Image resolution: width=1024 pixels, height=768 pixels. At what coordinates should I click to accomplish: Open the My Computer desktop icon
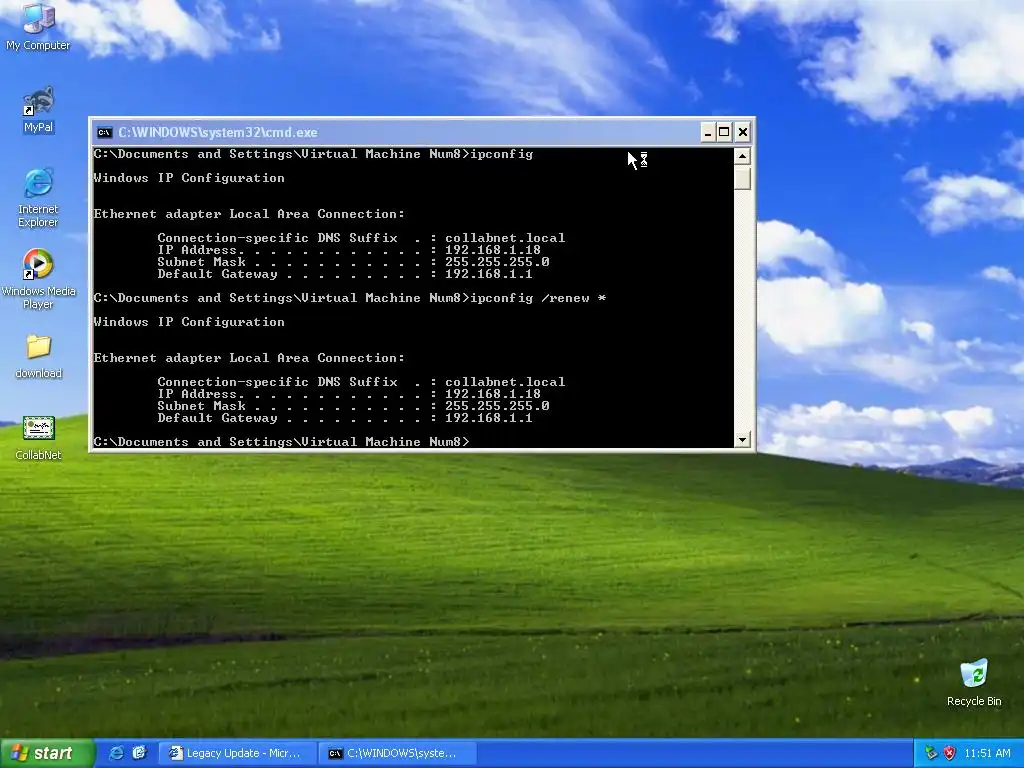point(38,26)
